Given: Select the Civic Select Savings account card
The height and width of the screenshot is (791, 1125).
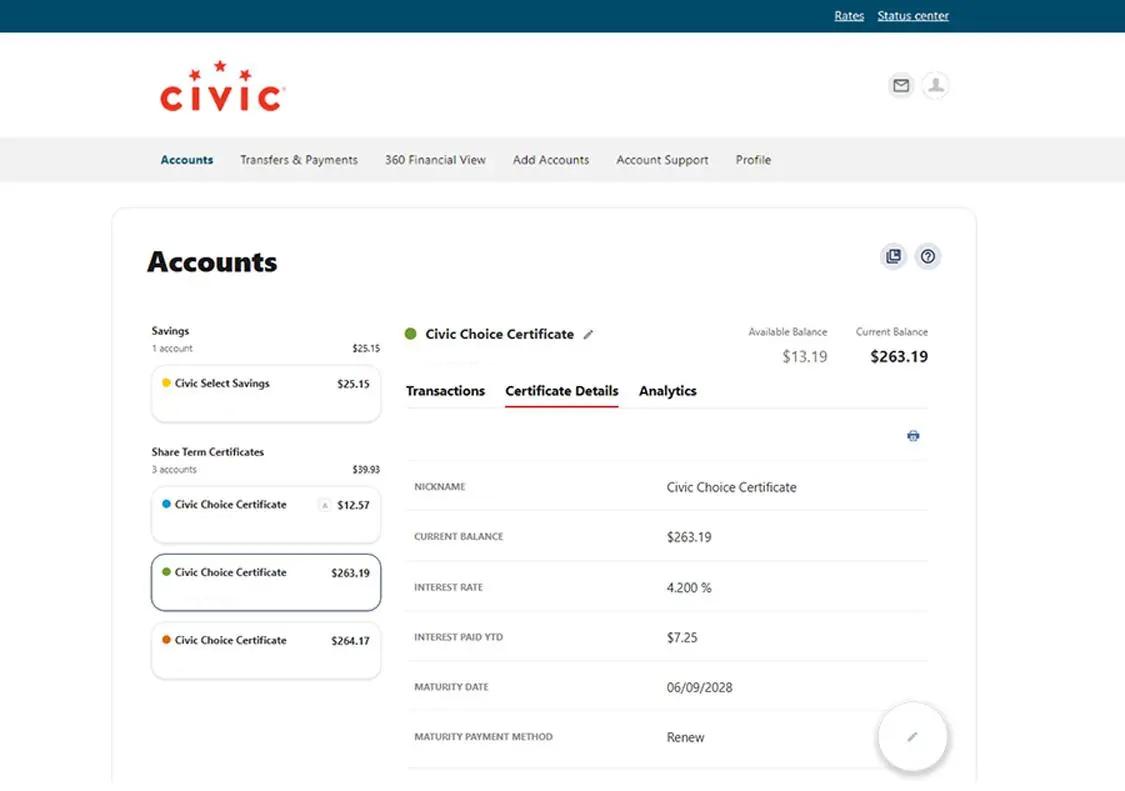Looking at the screenshot, I should click(x=265, y=393).
